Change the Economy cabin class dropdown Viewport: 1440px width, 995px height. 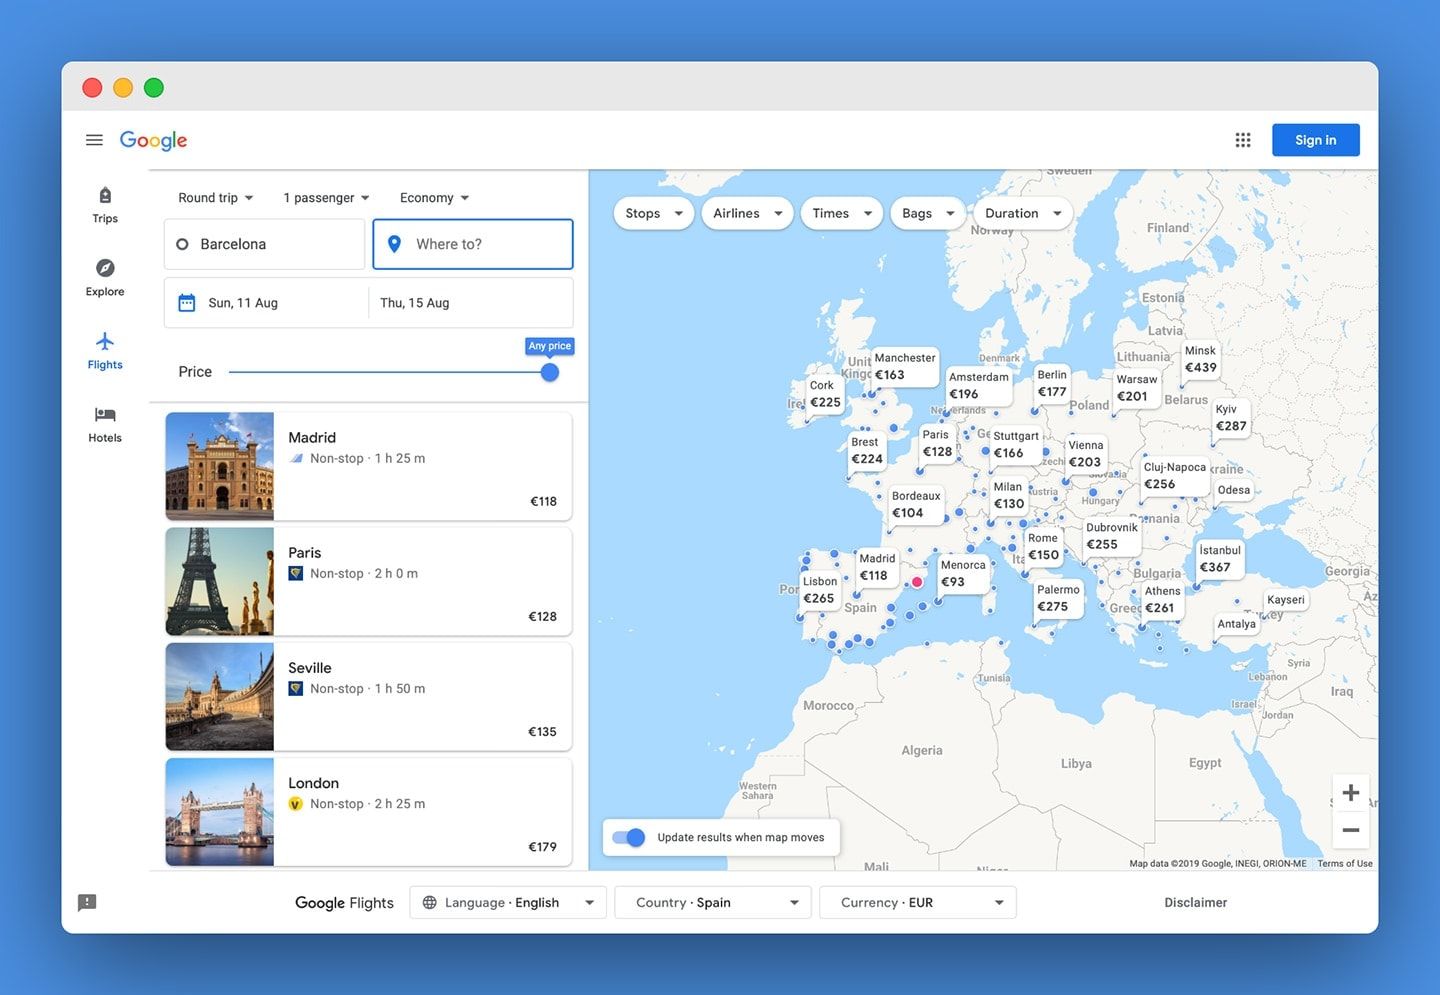pos(434,198)
